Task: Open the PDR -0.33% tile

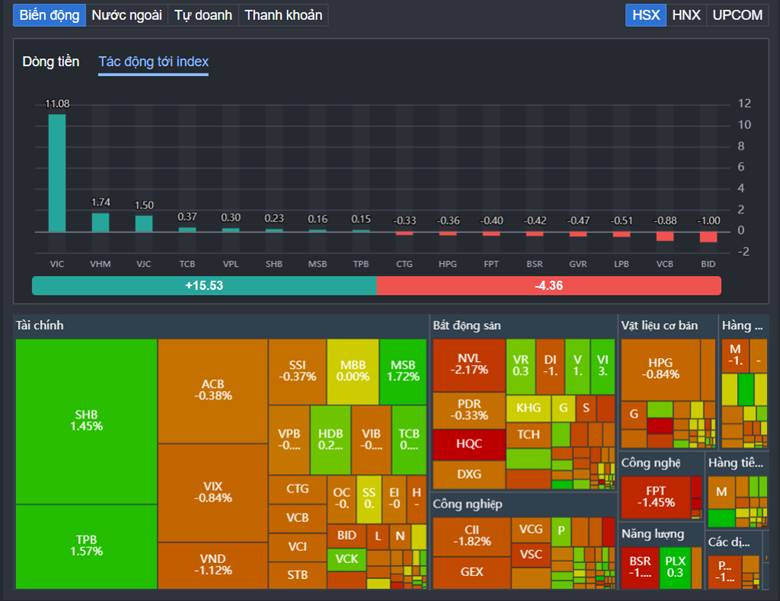Action: 469,410
